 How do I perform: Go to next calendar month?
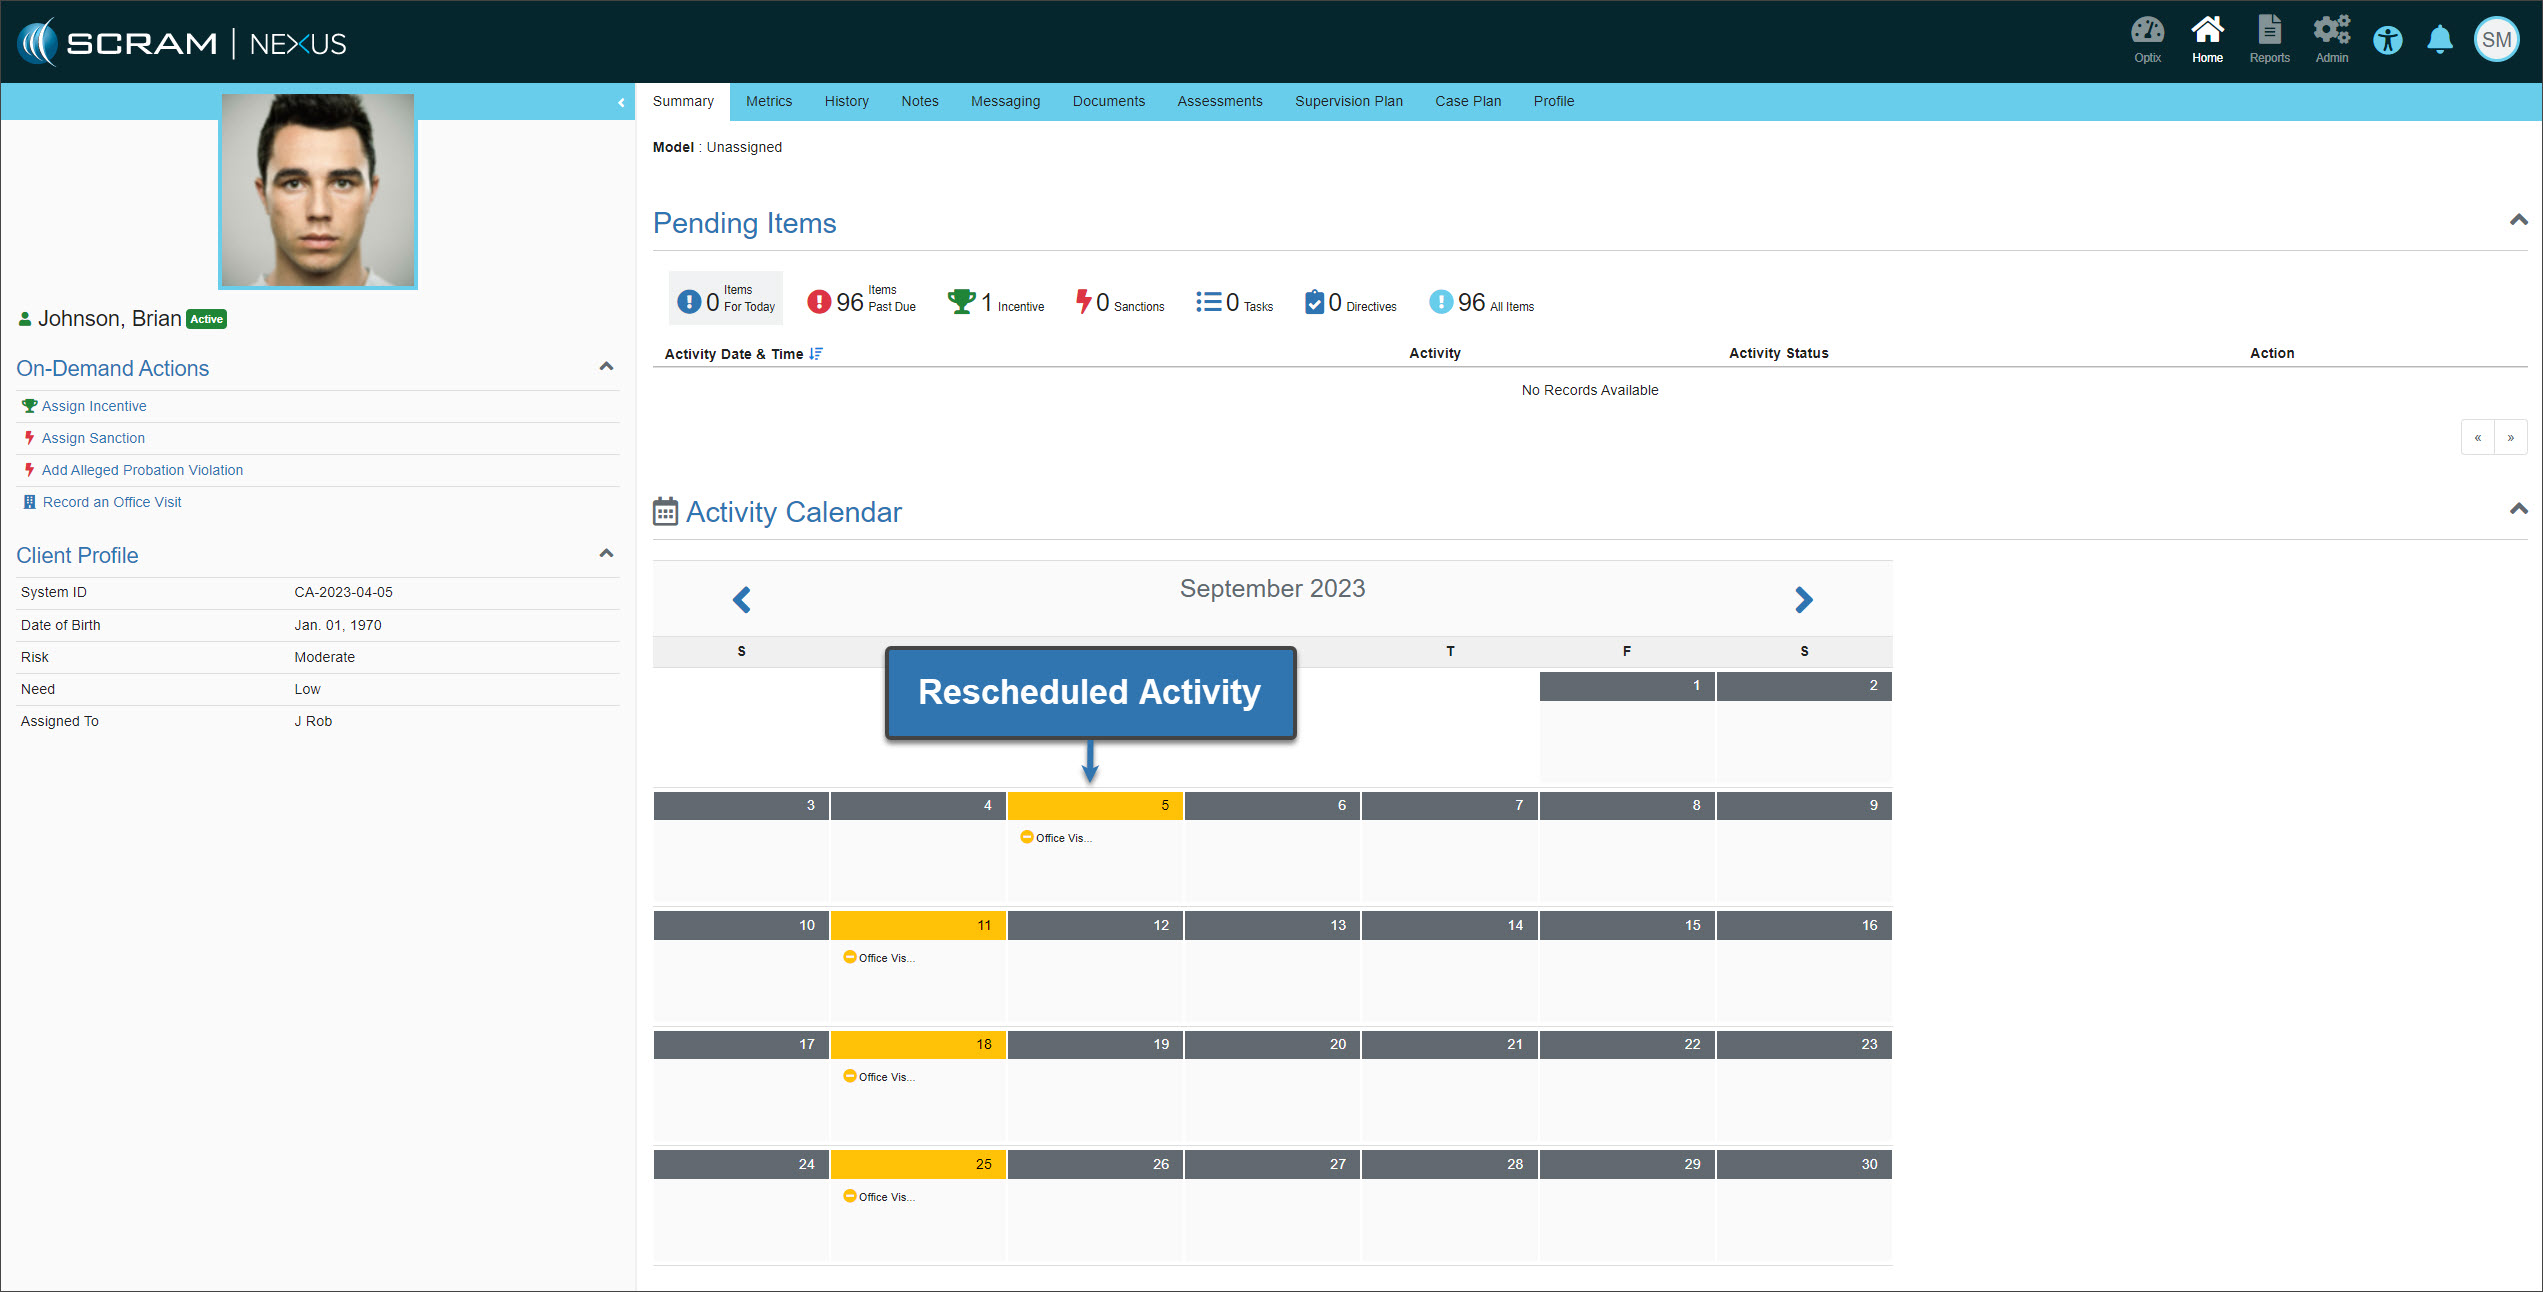point(1803,600)
